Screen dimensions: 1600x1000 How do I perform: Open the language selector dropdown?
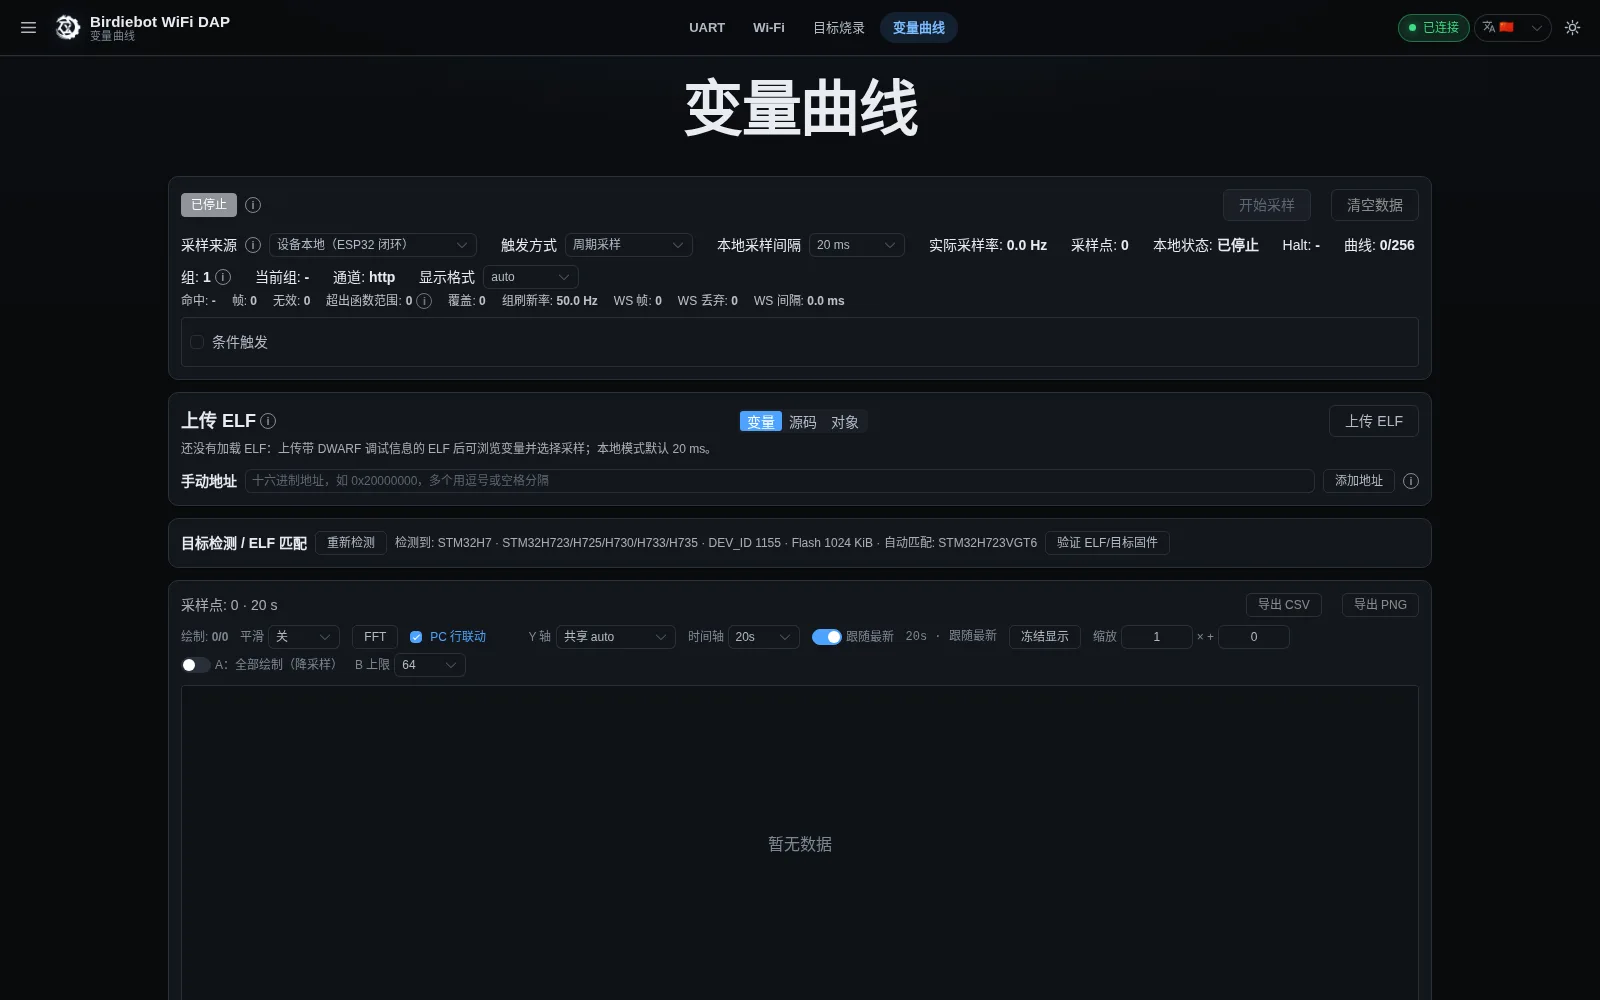[x=1512, y=28]
